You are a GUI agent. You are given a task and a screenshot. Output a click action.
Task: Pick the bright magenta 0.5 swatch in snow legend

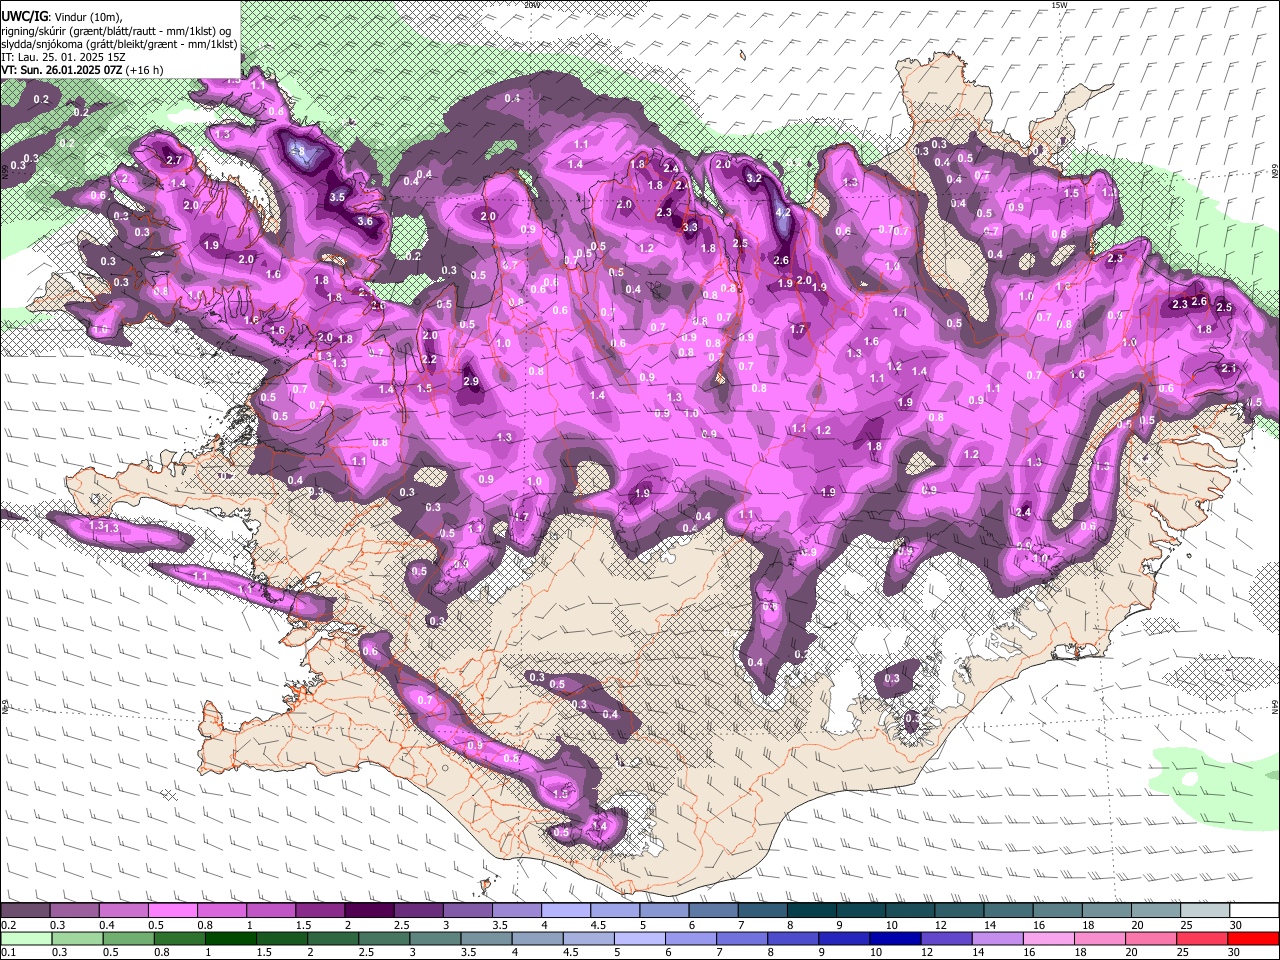click(172, 910)
